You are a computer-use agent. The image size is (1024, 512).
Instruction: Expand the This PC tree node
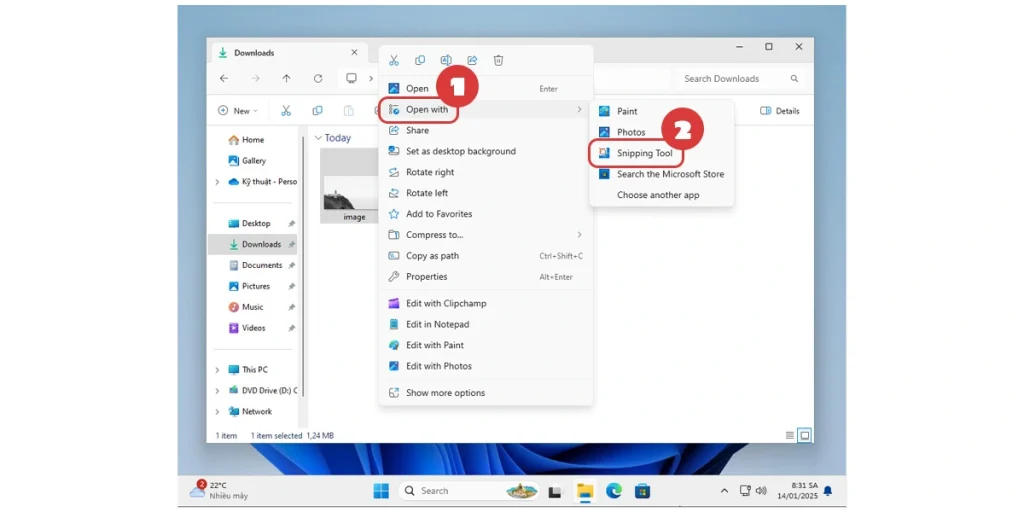217,370
